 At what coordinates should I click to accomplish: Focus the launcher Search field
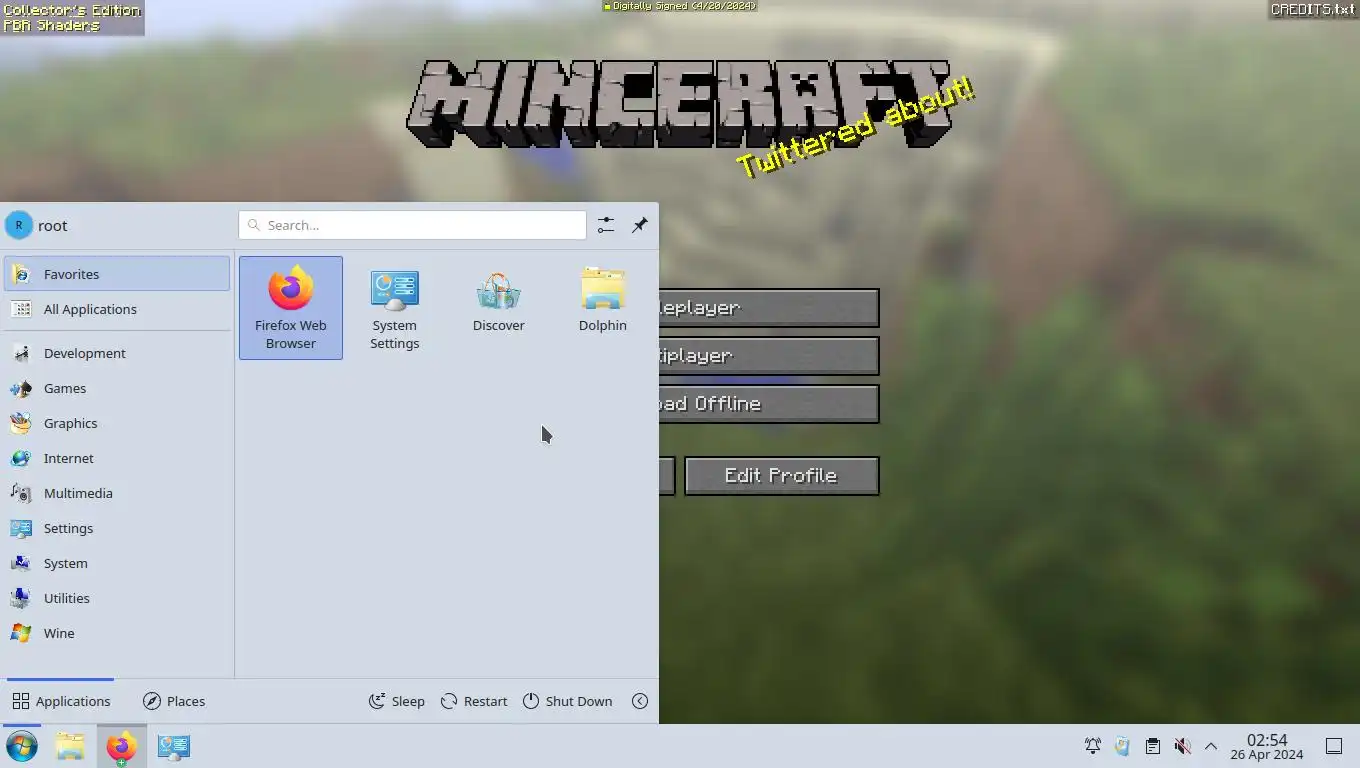pos(412,225)
